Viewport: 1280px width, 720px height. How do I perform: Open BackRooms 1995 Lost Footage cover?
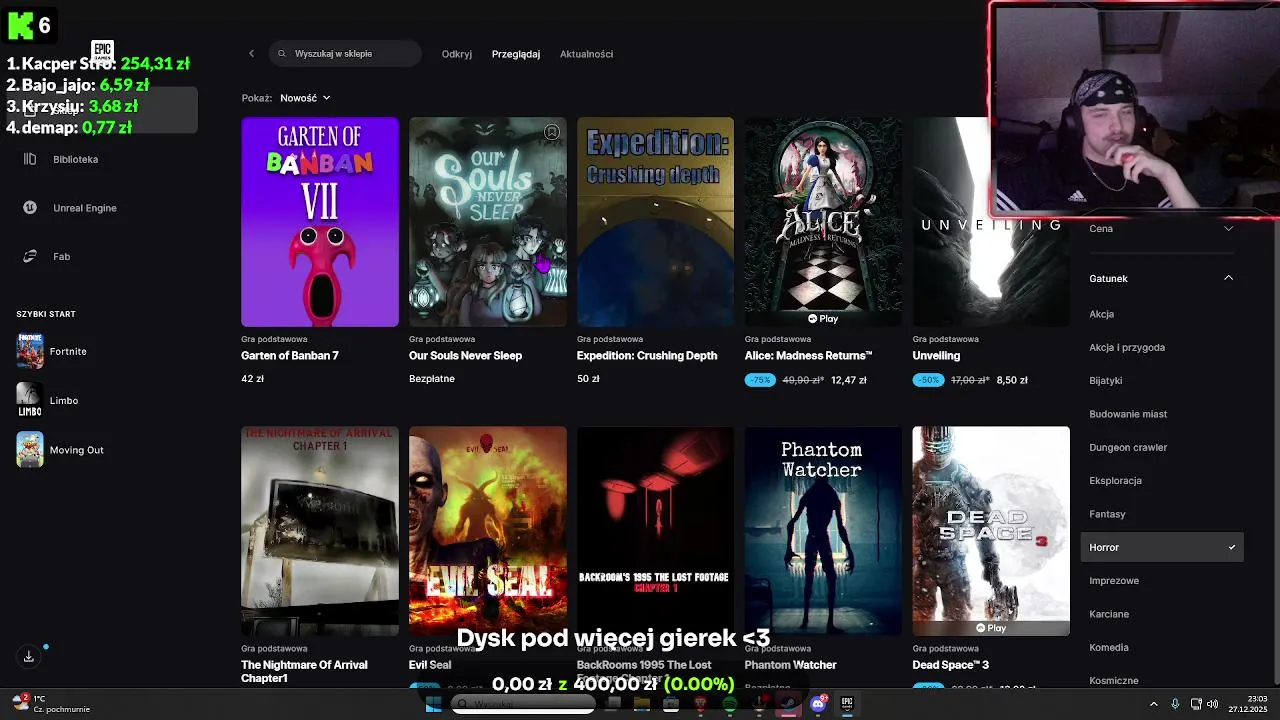point(655,531)
